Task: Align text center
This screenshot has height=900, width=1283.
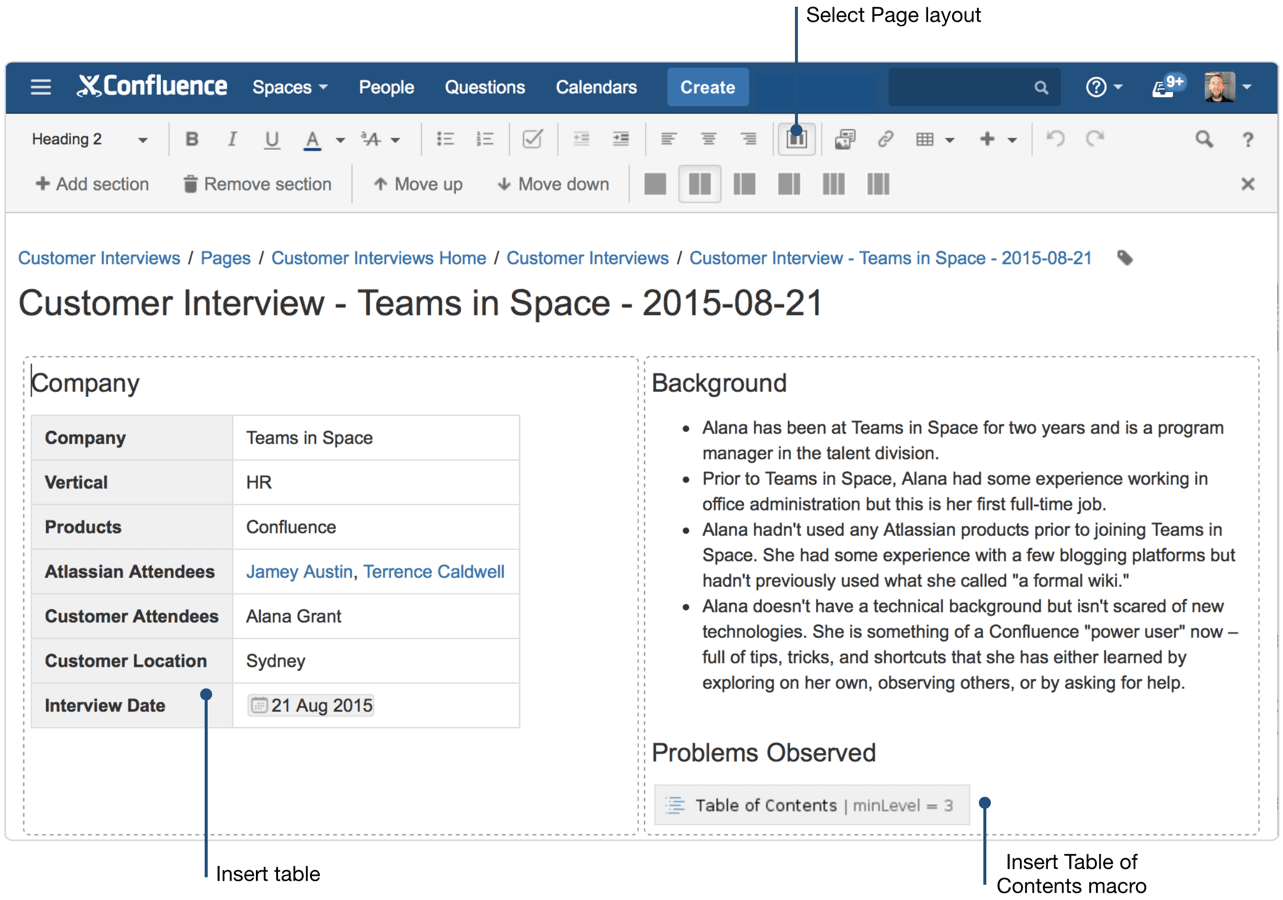Action: click(708, 140)
